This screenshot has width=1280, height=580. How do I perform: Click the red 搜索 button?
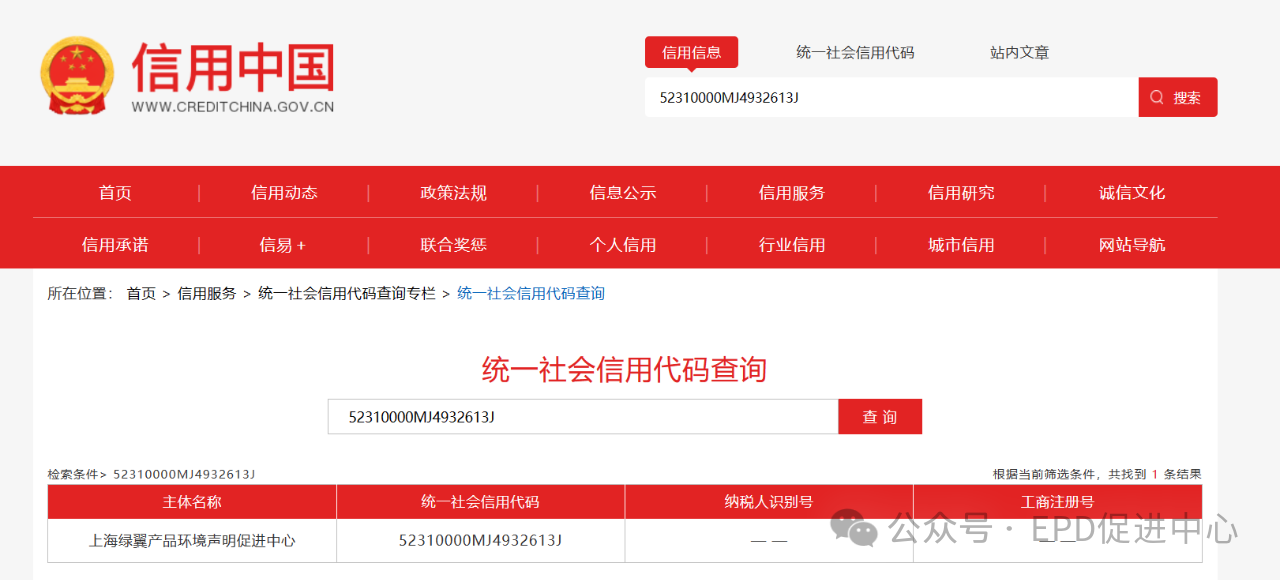[x=1178, y=97]
